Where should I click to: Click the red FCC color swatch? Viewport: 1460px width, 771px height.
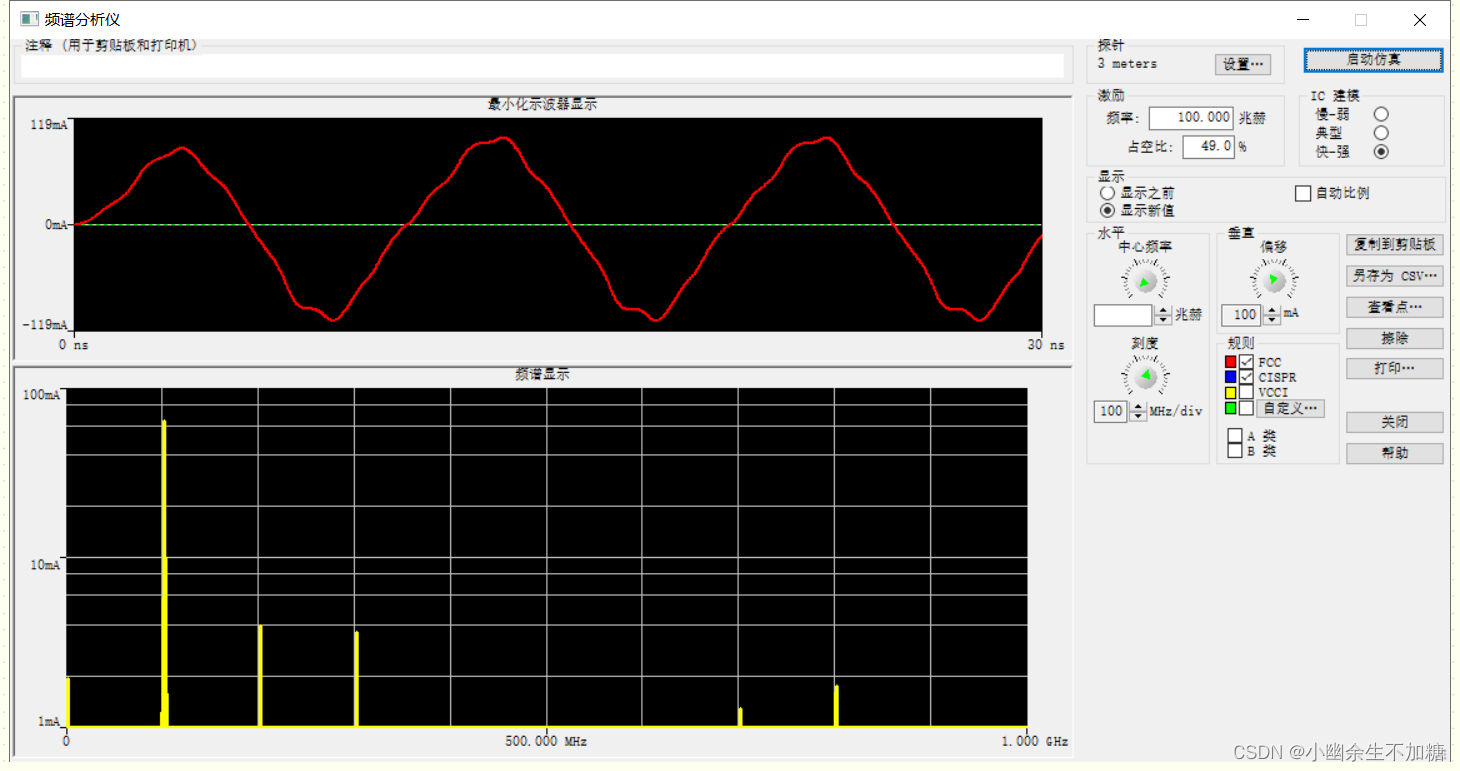(x=1230, y=362)
